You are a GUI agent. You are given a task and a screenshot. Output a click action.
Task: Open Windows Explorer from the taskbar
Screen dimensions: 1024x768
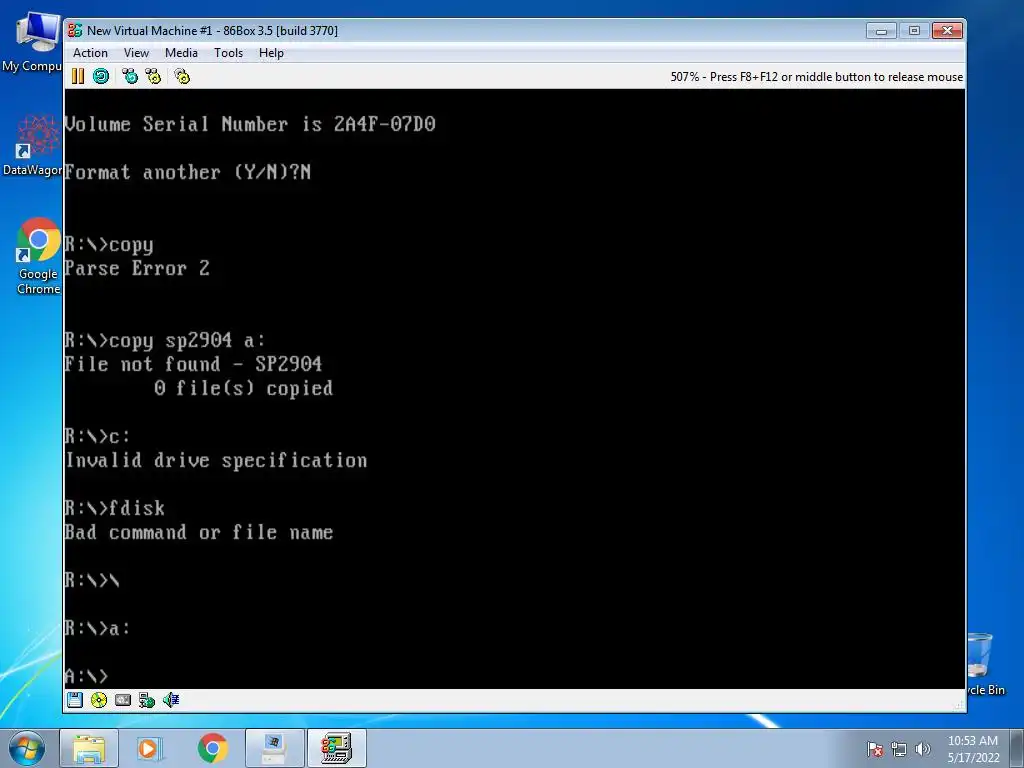89,748
